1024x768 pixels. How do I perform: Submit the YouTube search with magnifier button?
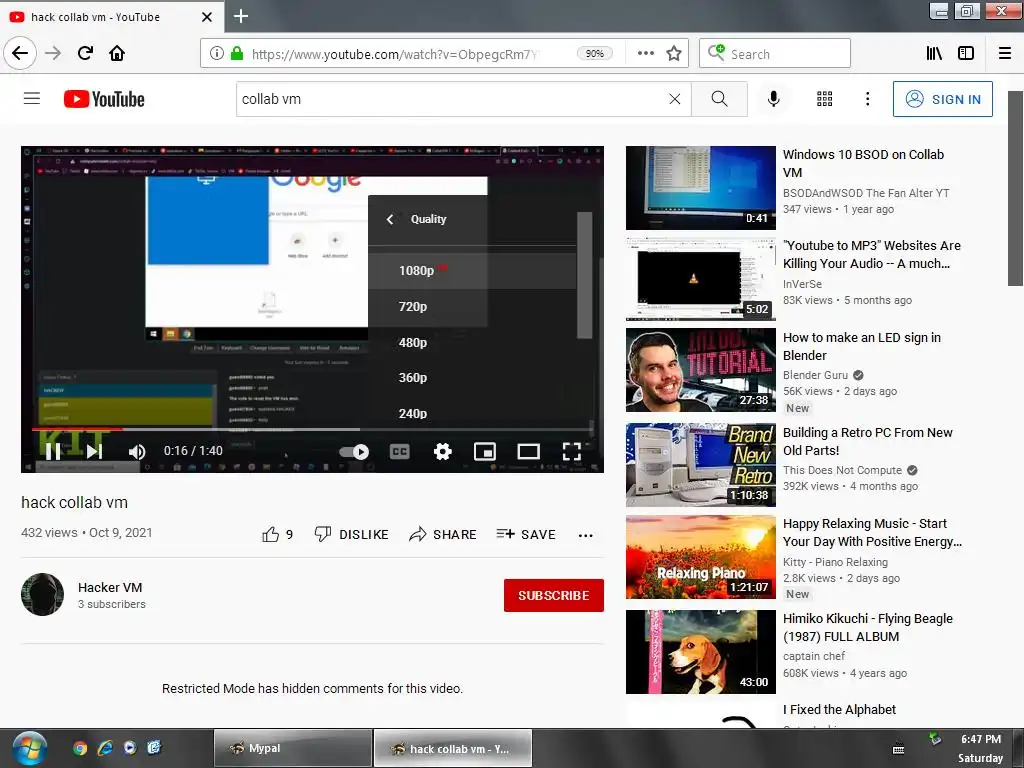tap(719, 99)
